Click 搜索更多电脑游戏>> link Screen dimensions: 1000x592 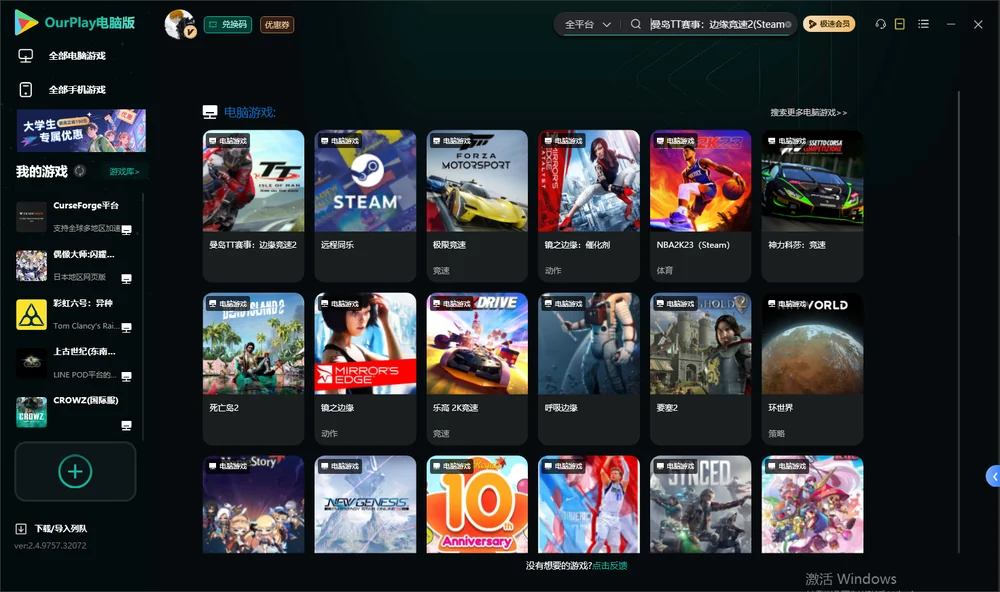(809, 113)
